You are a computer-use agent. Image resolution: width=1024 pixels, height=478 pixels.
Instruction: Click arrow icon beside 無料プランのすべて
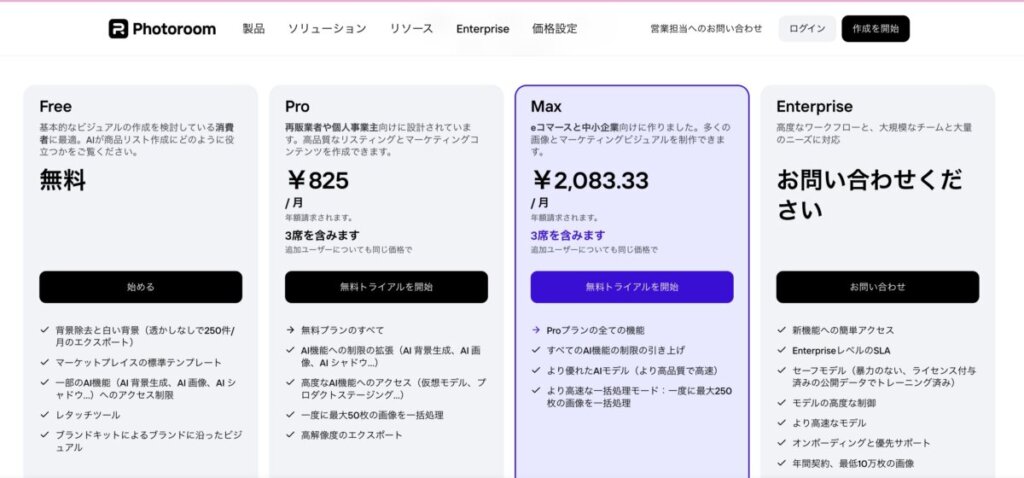[x=290, y=330]
